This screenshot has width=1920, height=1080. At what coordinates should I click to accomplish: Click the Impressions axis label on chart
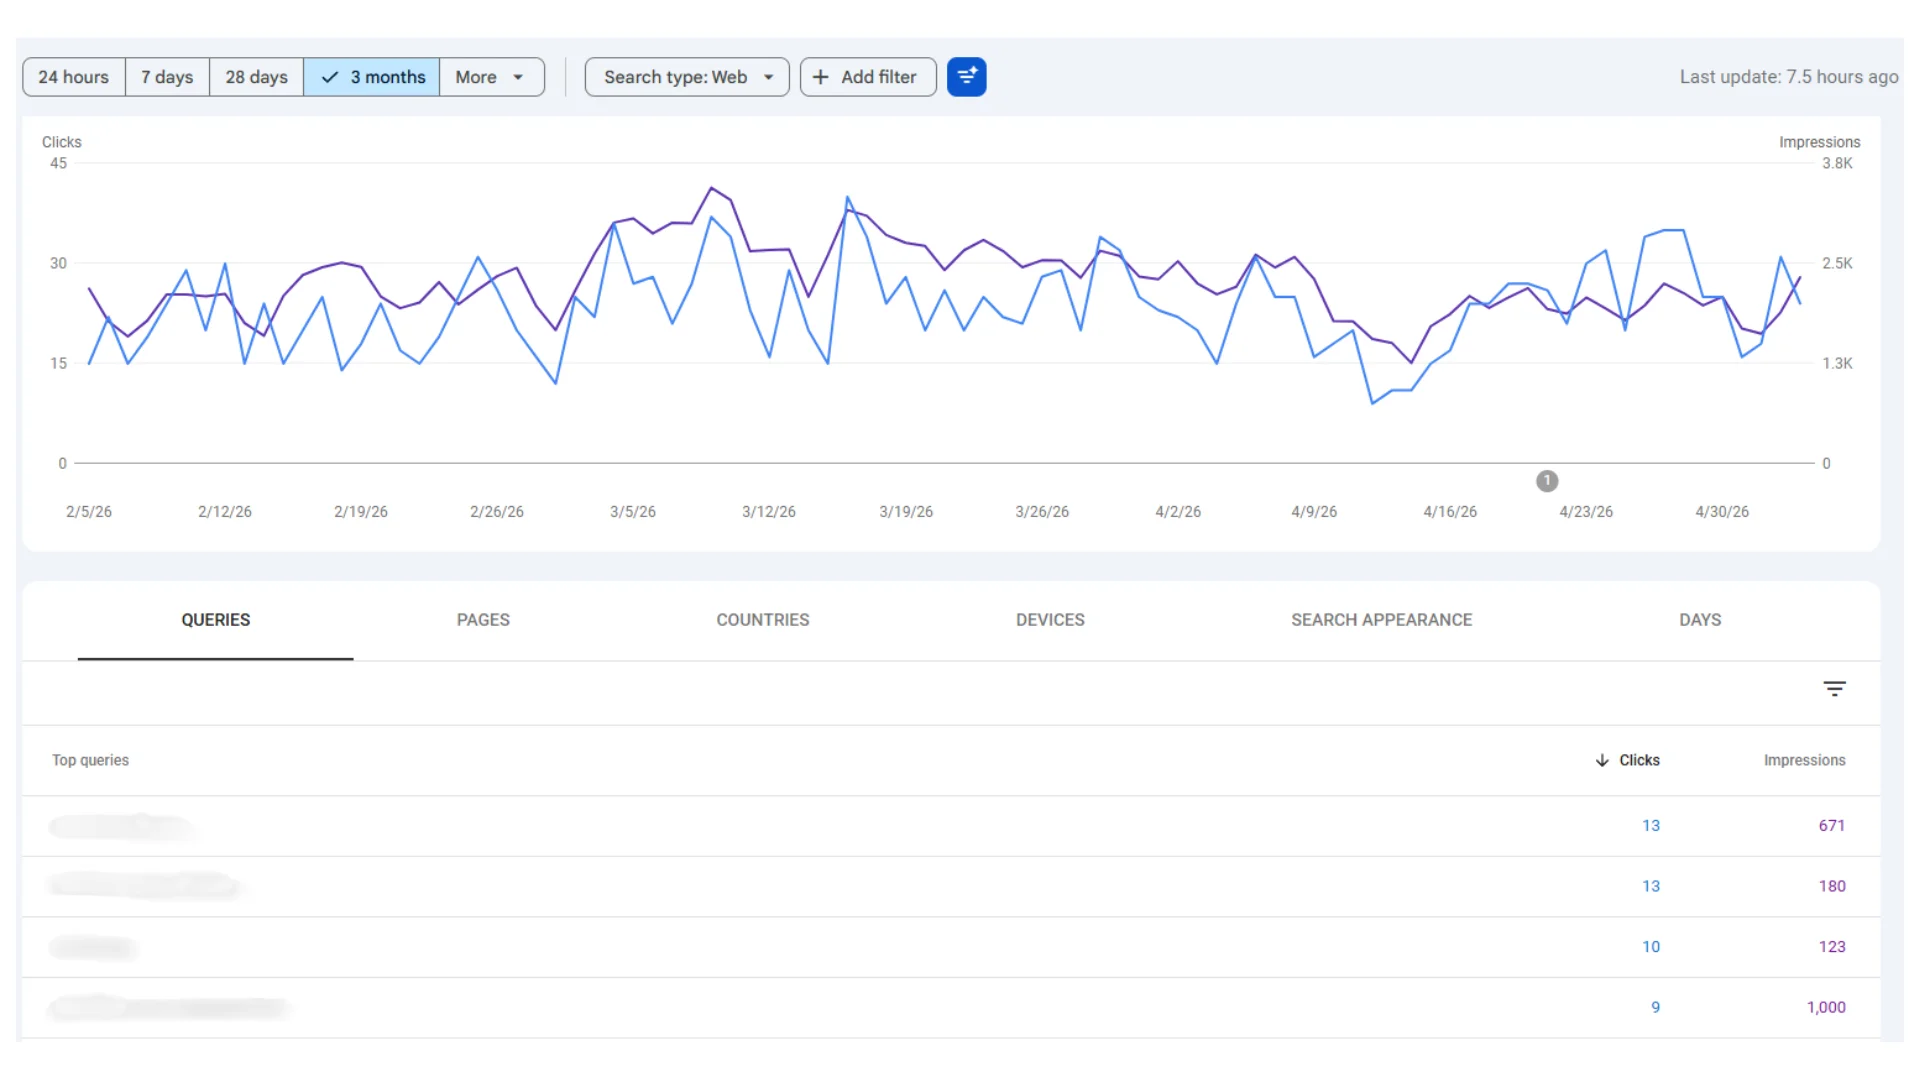click(x=1819, y=142)
